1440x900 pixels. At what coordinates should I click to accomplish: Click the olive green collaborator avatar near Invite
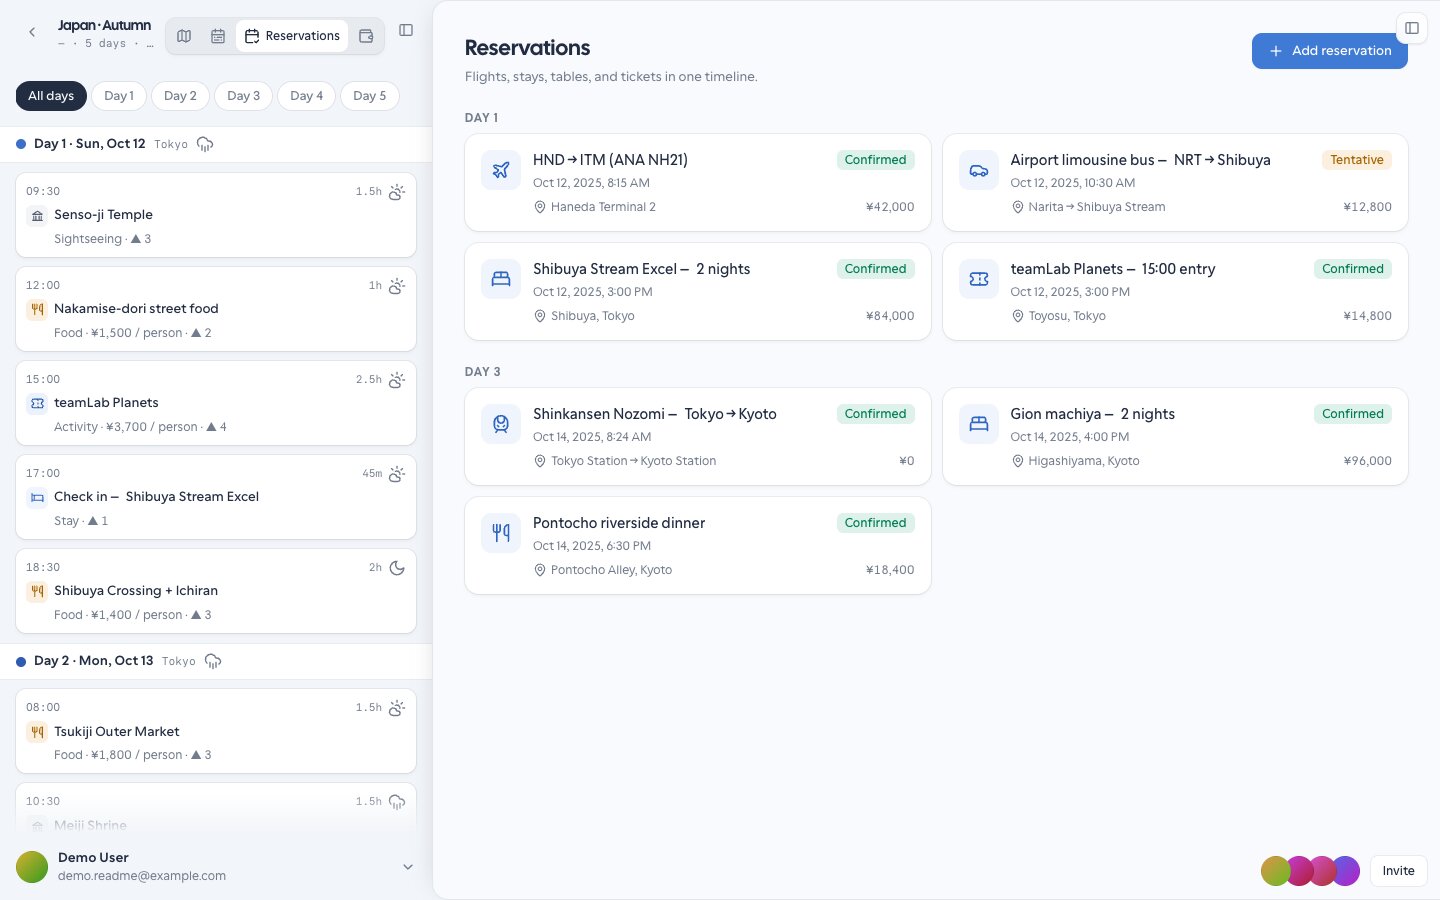coord(1275,871)
